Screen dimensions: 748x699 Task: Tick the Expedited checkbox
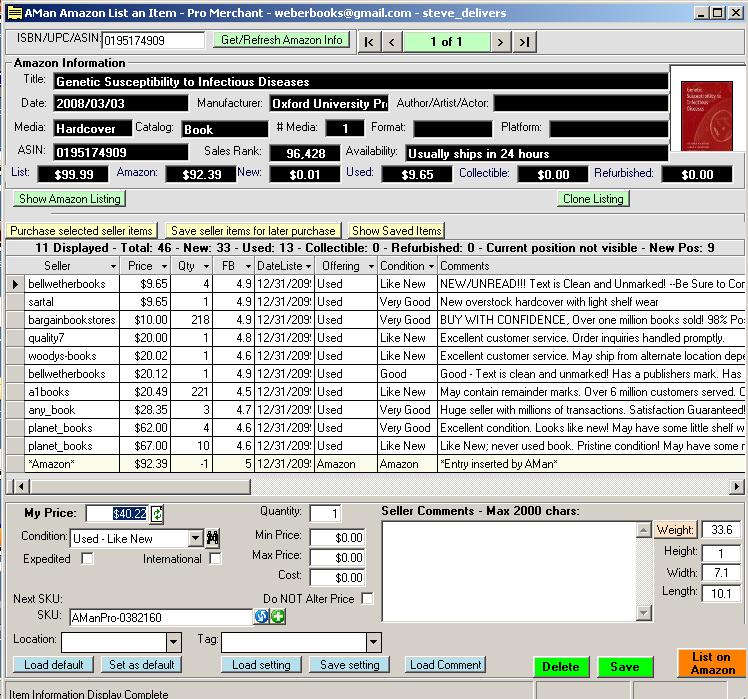tap(87, 558)
